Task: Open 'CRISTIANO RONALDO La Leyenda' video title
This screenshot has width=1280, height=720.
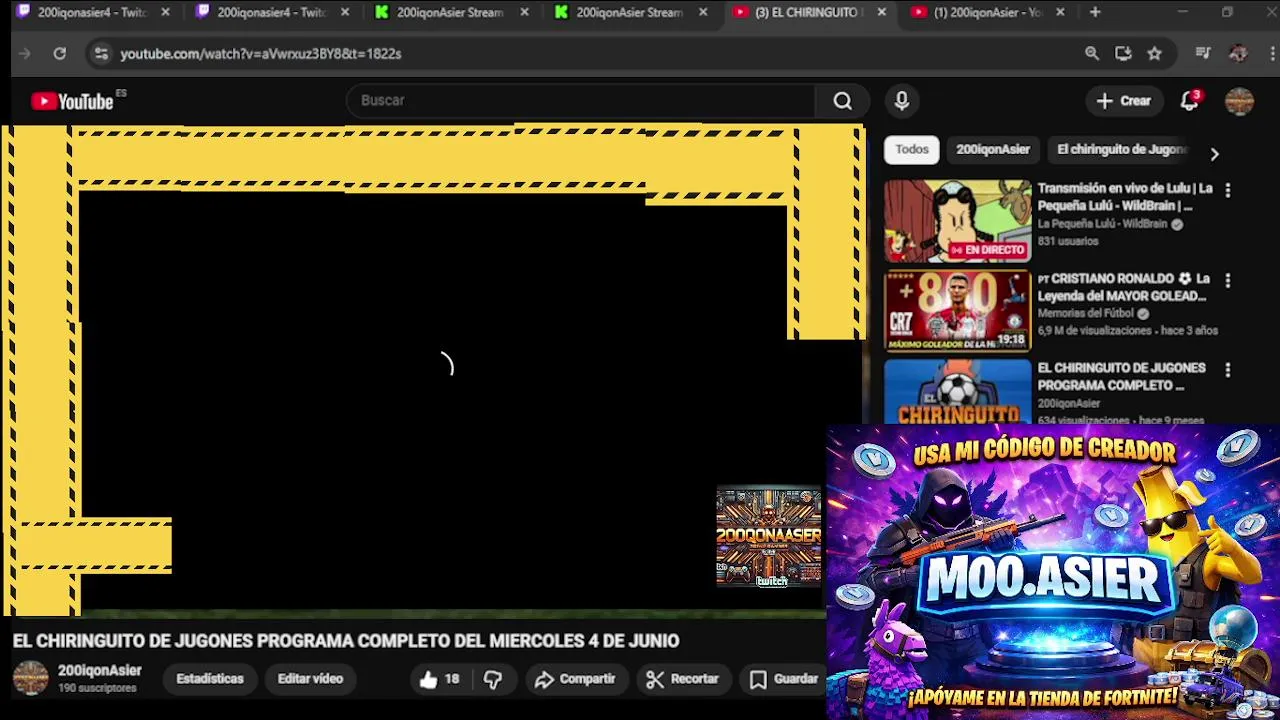Action: [1124, 287]
